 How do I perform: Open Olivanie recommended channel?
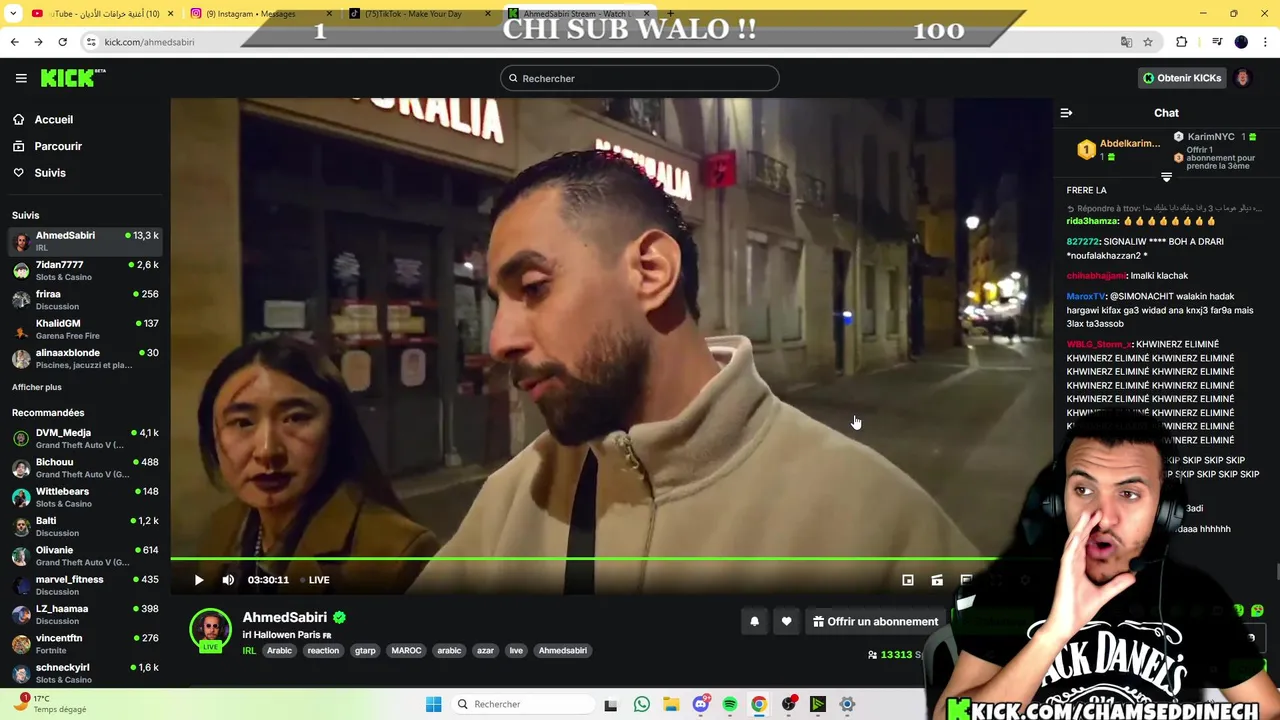(x=85, y=555)
